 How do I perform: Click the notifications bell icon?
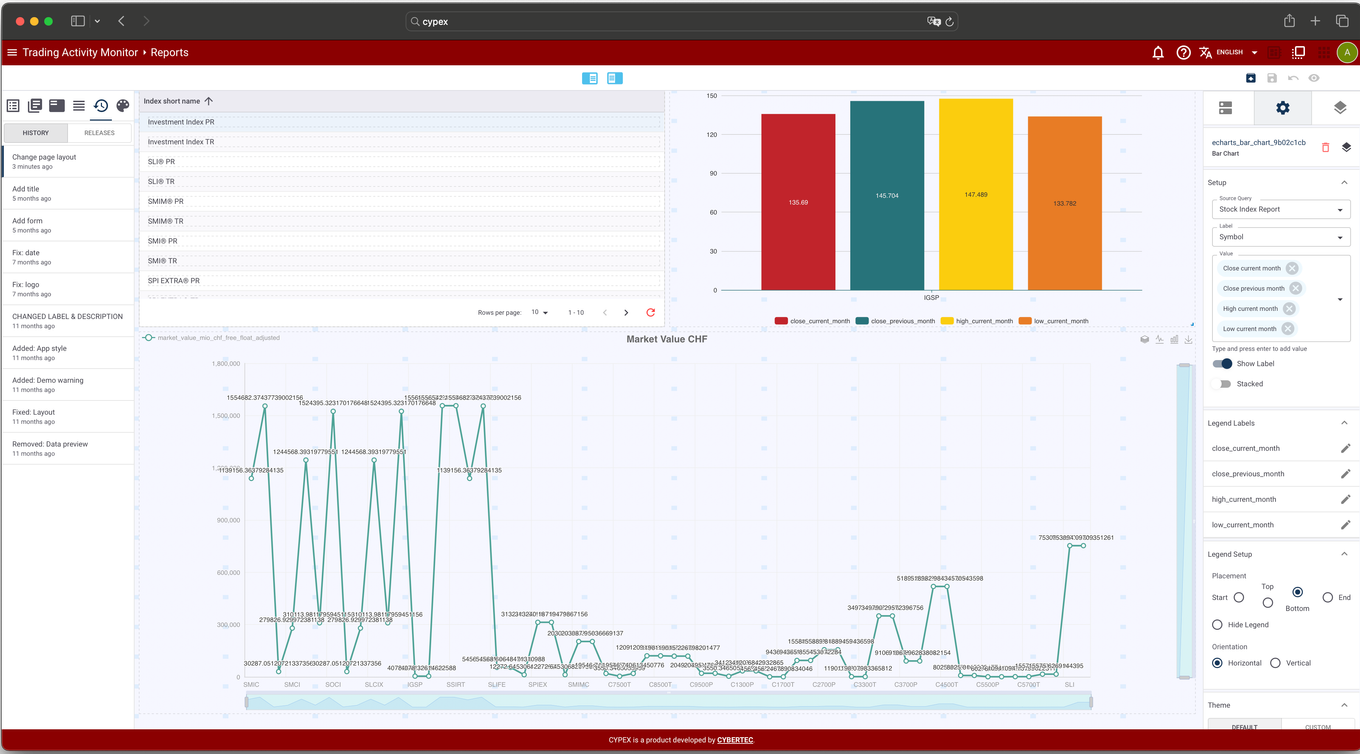pyautogui.click(x=1158, y=53)
